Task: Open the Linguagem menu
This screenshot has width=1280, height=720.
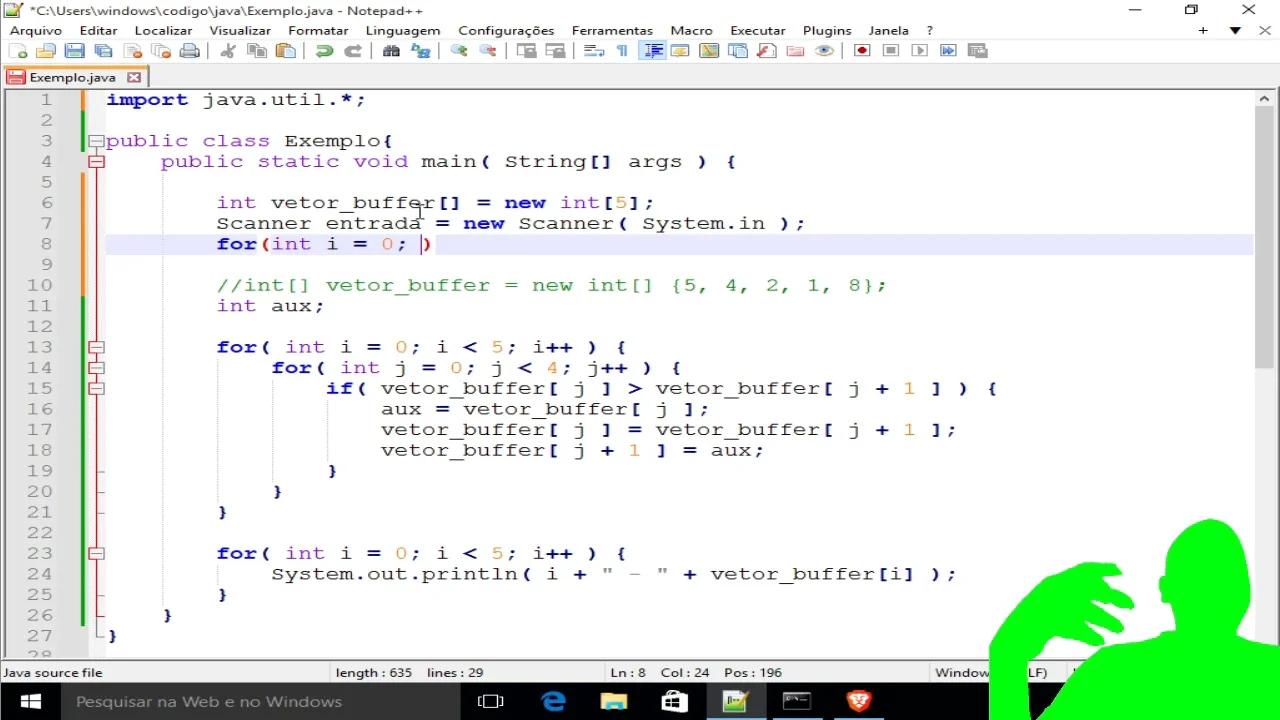Action: tap(402, 30)
